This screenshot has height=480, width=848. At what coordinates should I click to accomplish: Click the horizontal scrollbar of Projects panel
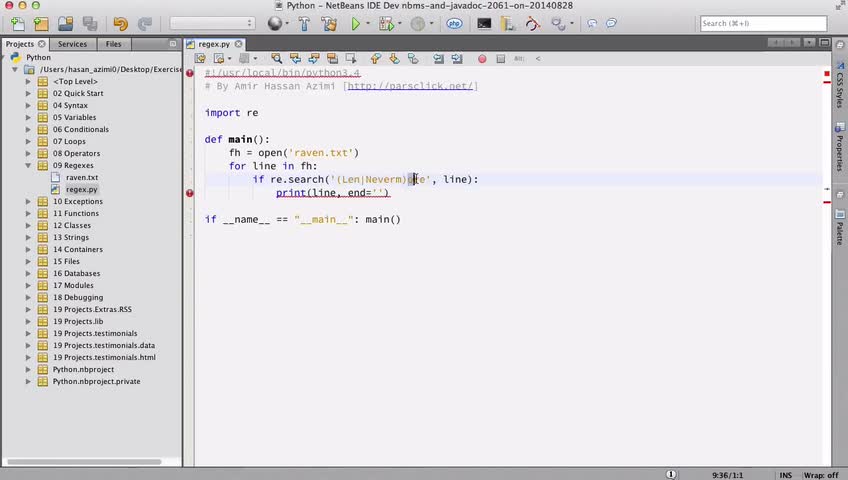tap(84, 462)
